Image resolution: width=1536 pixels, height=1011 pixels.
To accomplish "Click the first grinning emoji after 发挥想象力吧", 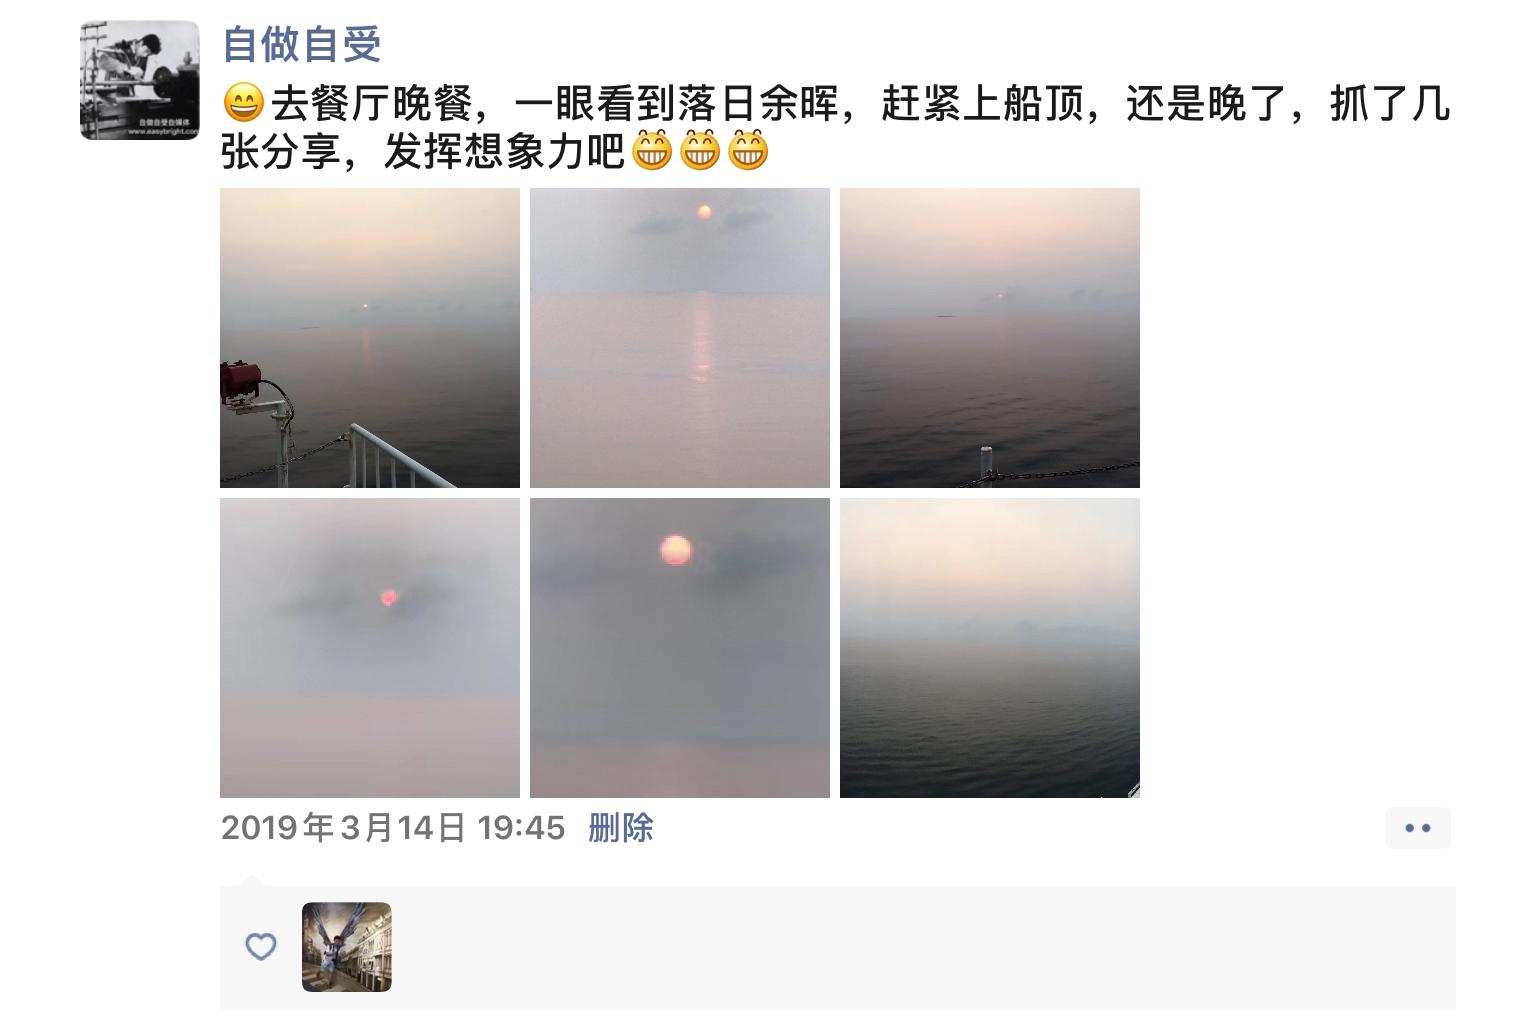I will click(x=652, y=151).
